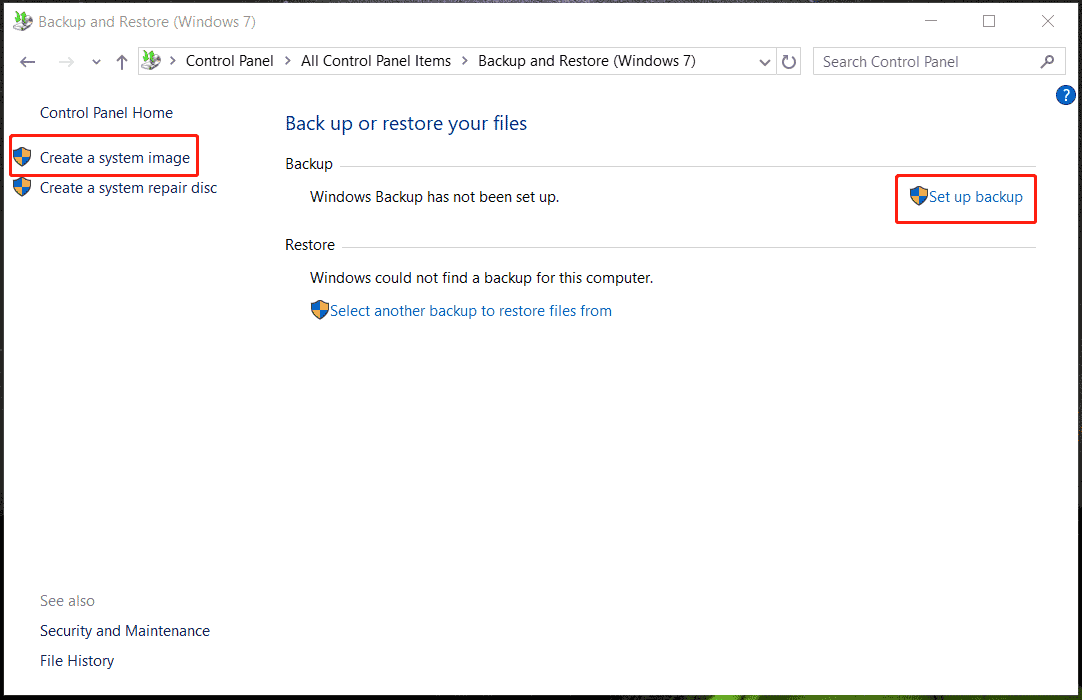The image size is (1082, 700).
Task: Click 'Back up or restore your files' heading
Action: [406, 124]
